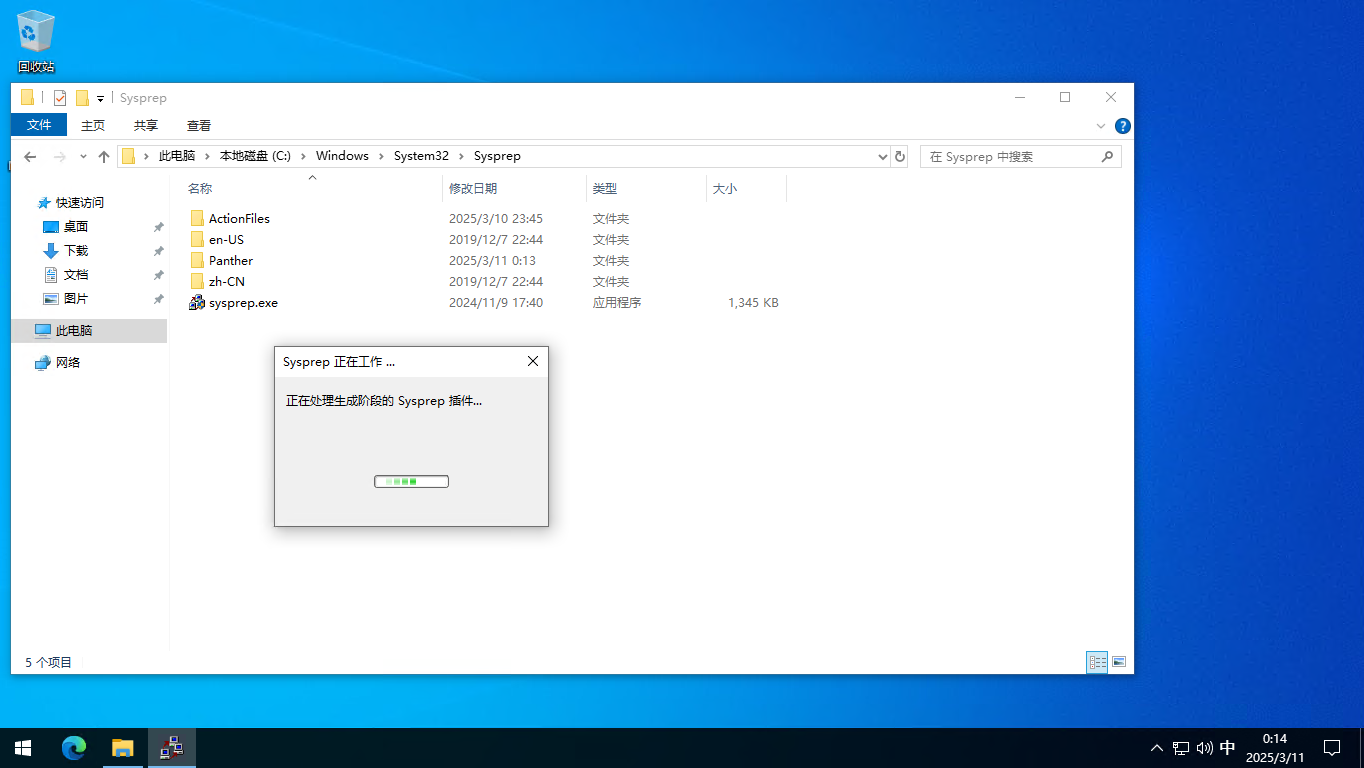
Task: Sort by the 修改日期 column header
Action: 514,188
